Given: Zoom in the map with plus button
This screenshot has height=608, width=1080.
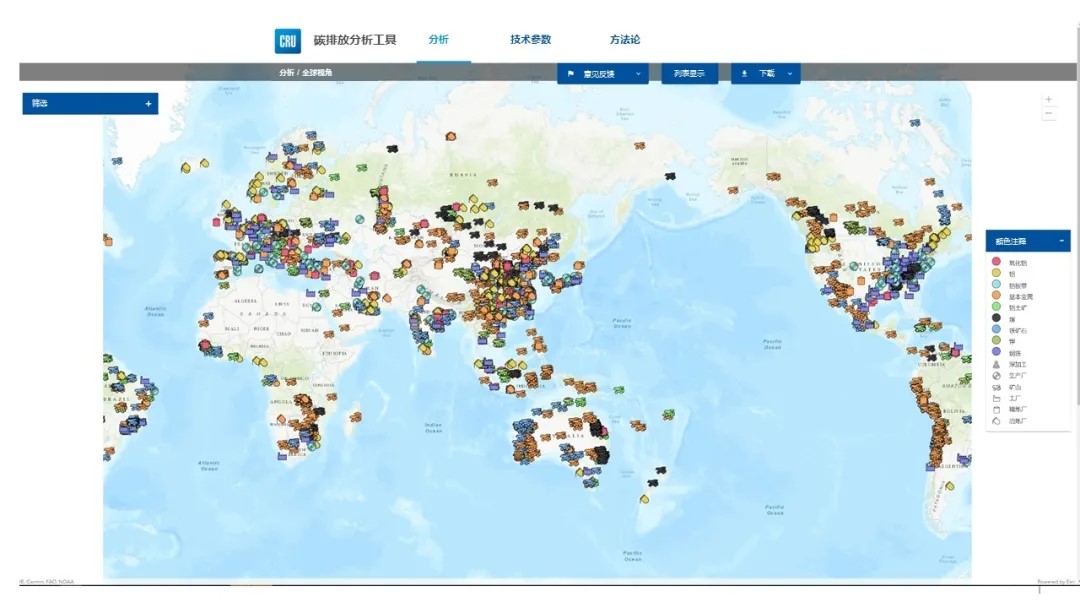Looking at the screenshot, I should 1048,99.
